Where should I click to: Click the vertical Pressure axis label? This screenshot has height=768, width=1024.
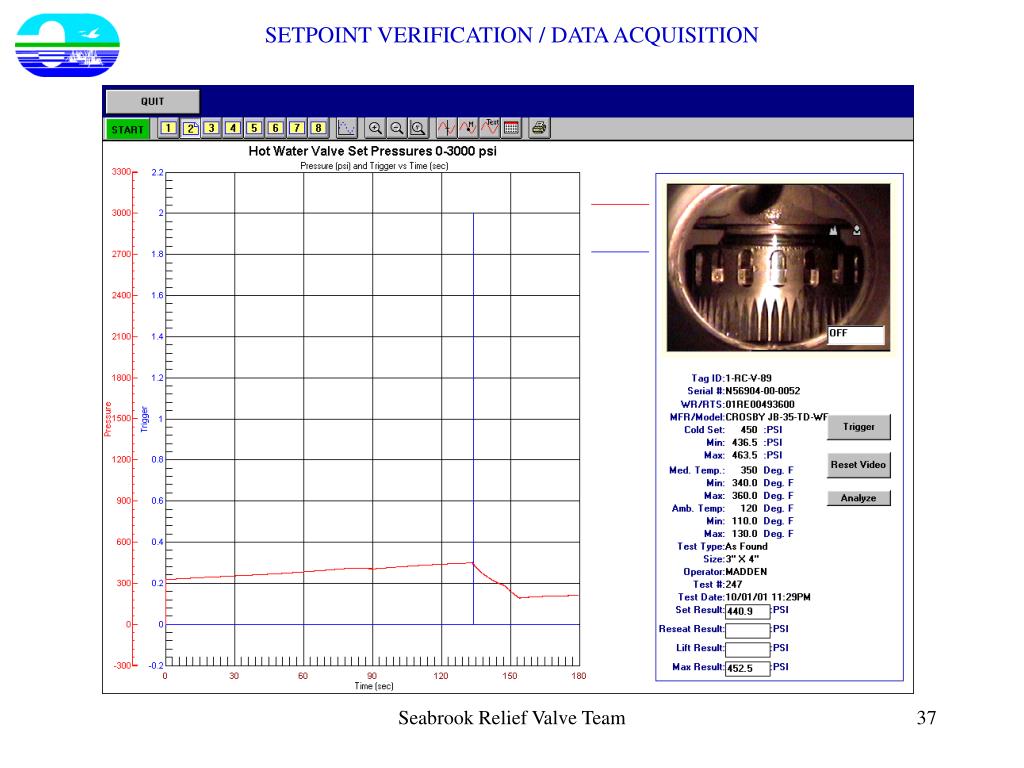pyautogui.click(x=108, y=419)
